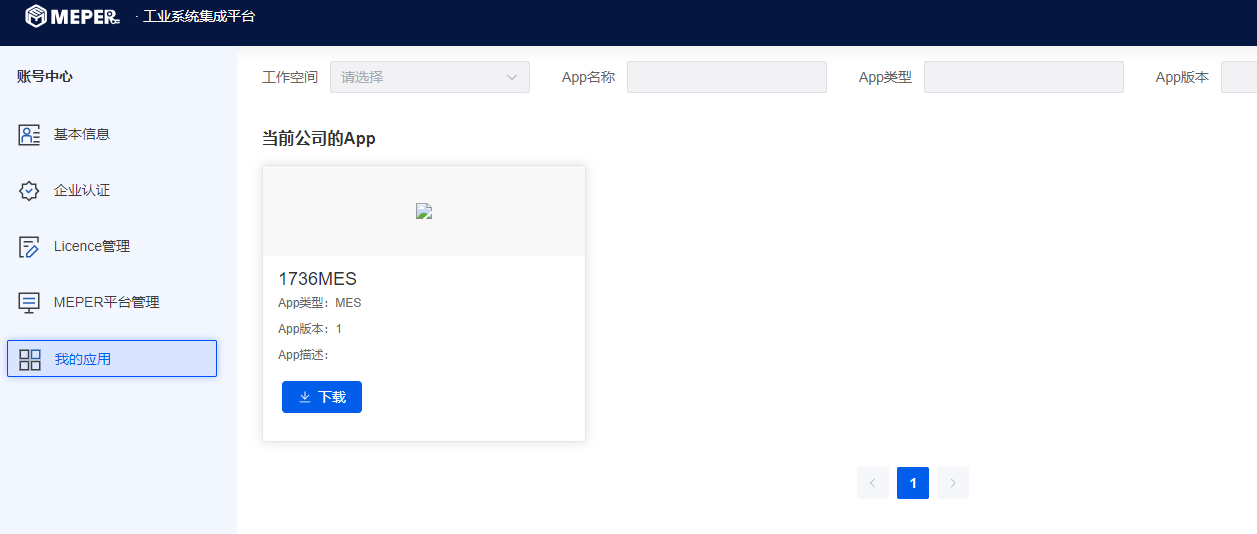Click the Licence管理 edit document icon

pos(29,247)
